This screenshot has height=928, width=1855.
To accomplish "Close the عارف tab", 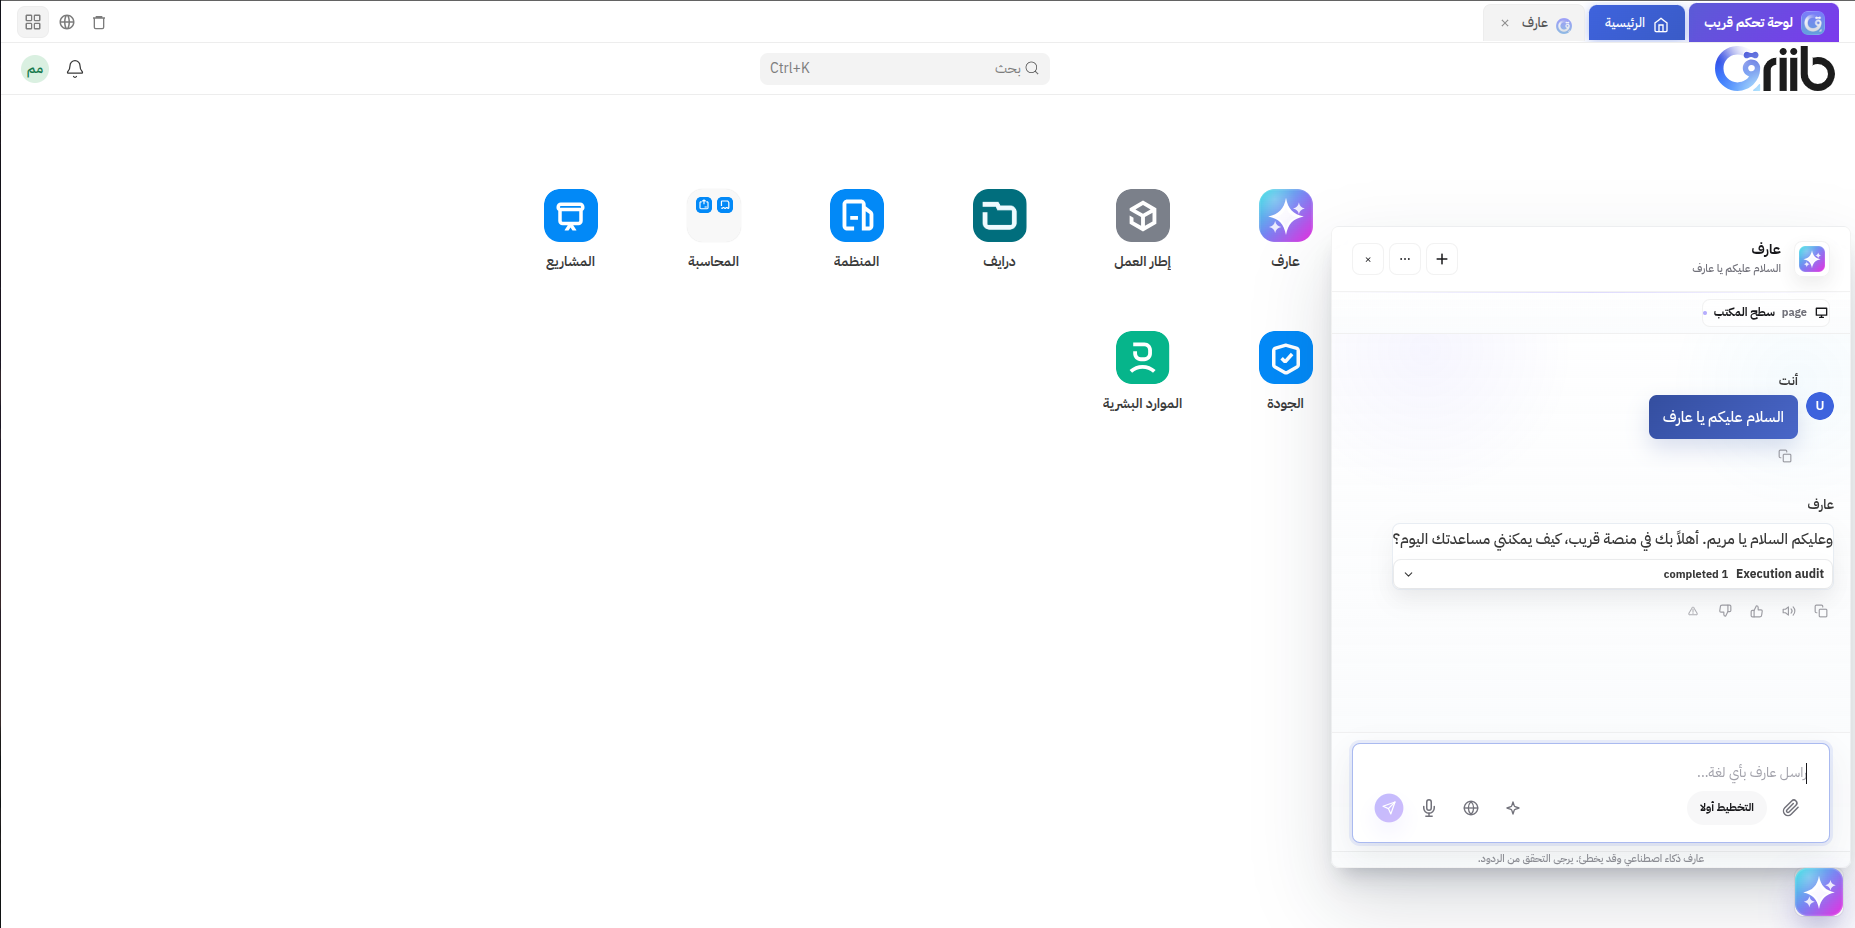I will coord(1505,23).
